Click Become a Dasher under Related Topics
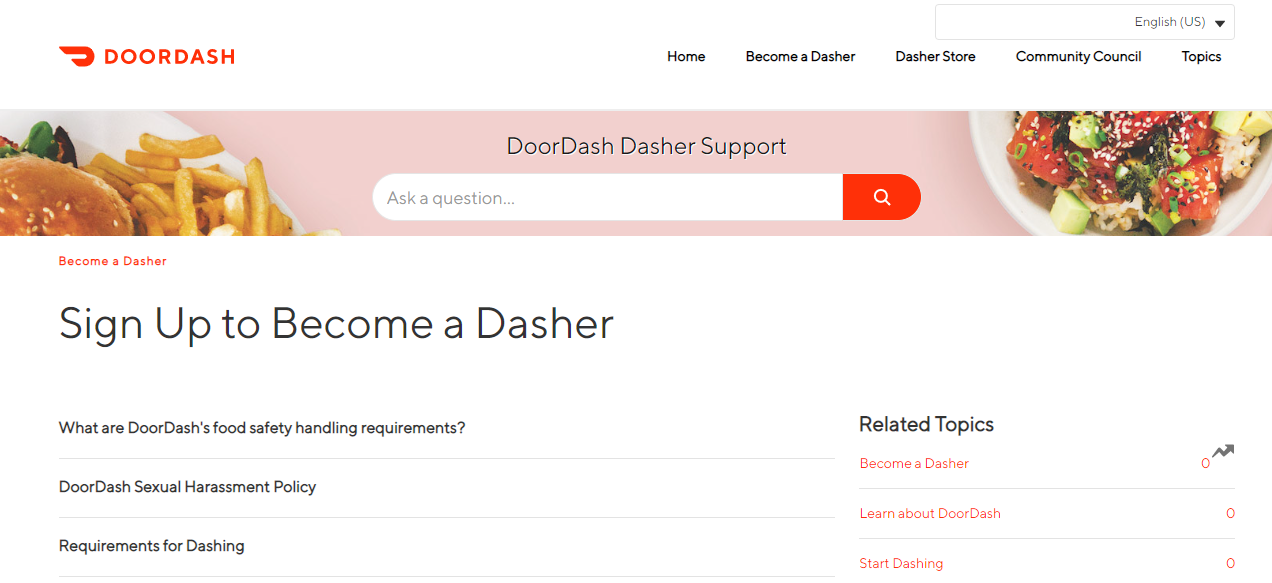1272x583 pixels. (913, 463)
